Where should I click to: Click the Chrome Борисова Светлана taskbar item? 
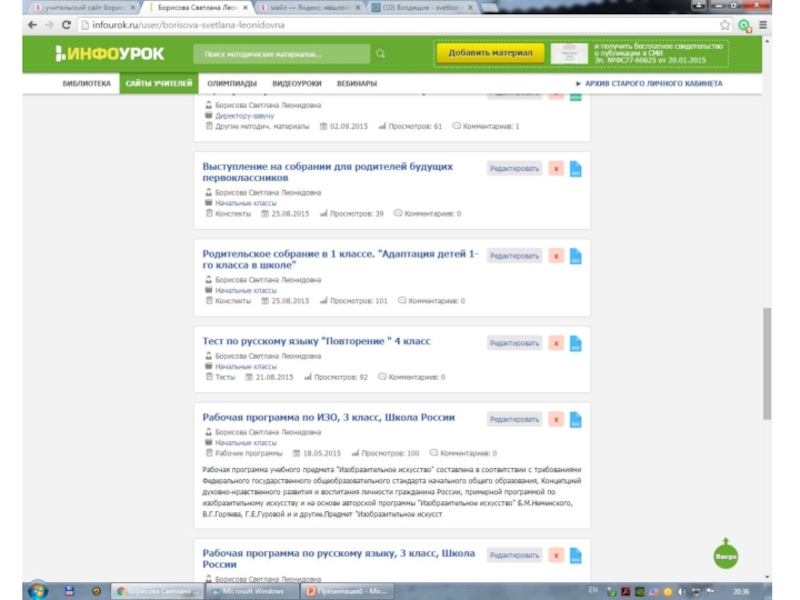(158, 591)
